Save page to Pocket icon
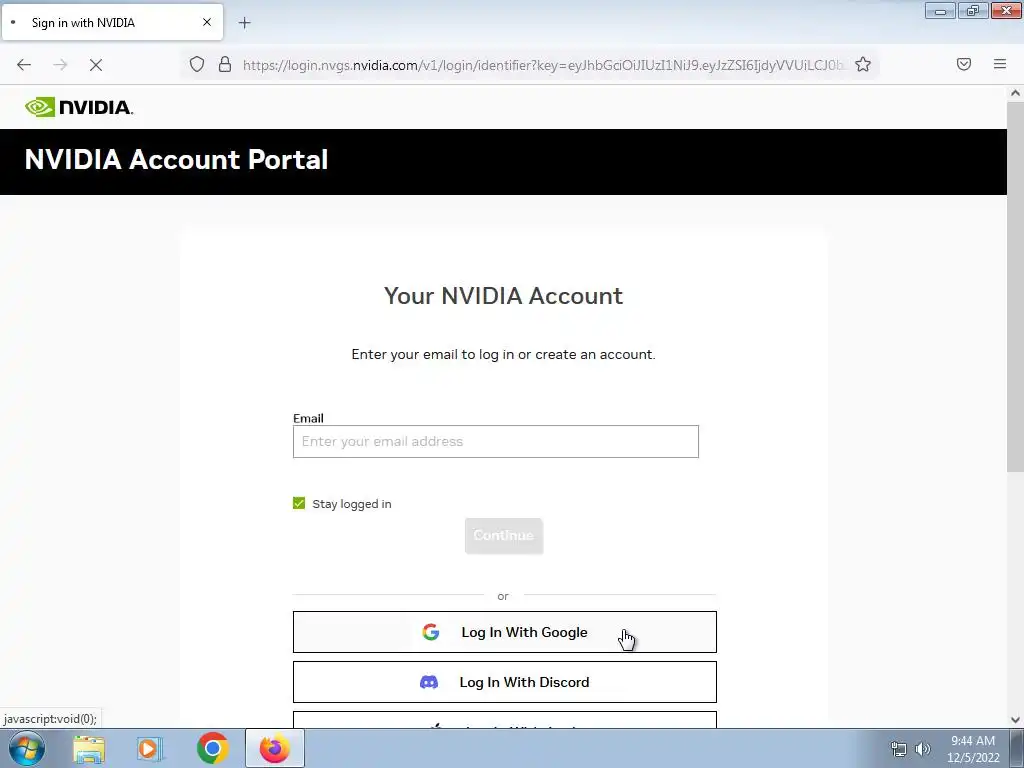The width and height of the screenshot is (1024, 768). (963, 64)
